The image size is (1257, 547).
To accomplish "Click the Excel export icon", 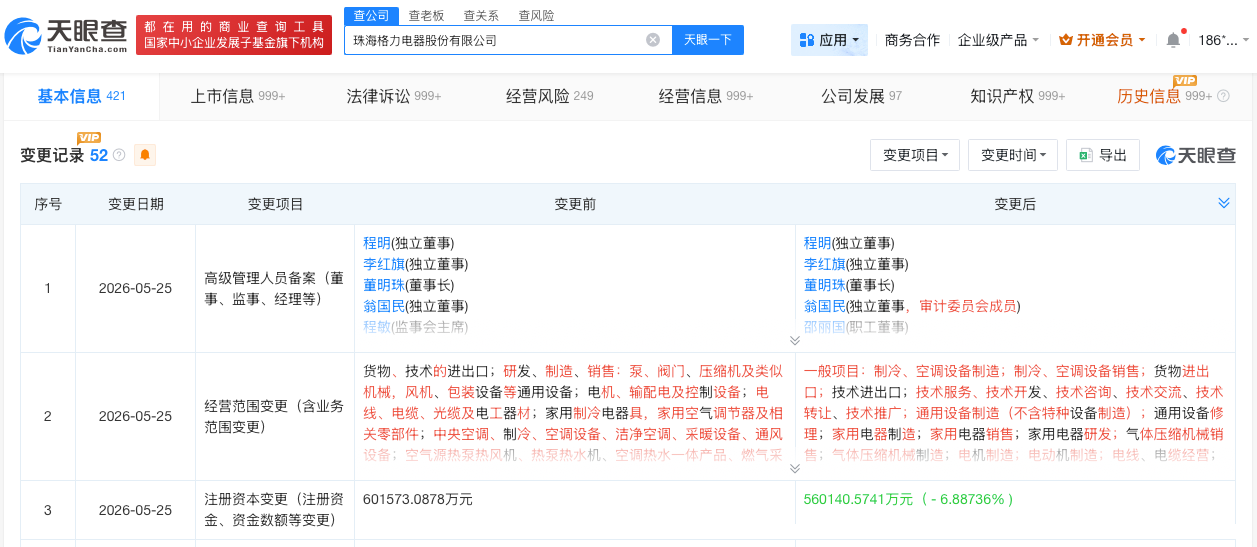I will 1085,155.
